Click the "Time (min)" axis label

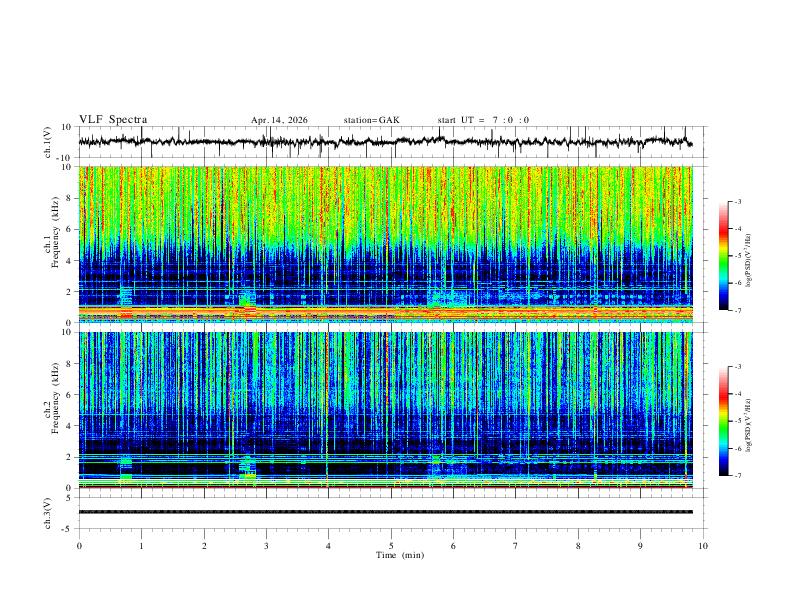(x=400, y=555)
